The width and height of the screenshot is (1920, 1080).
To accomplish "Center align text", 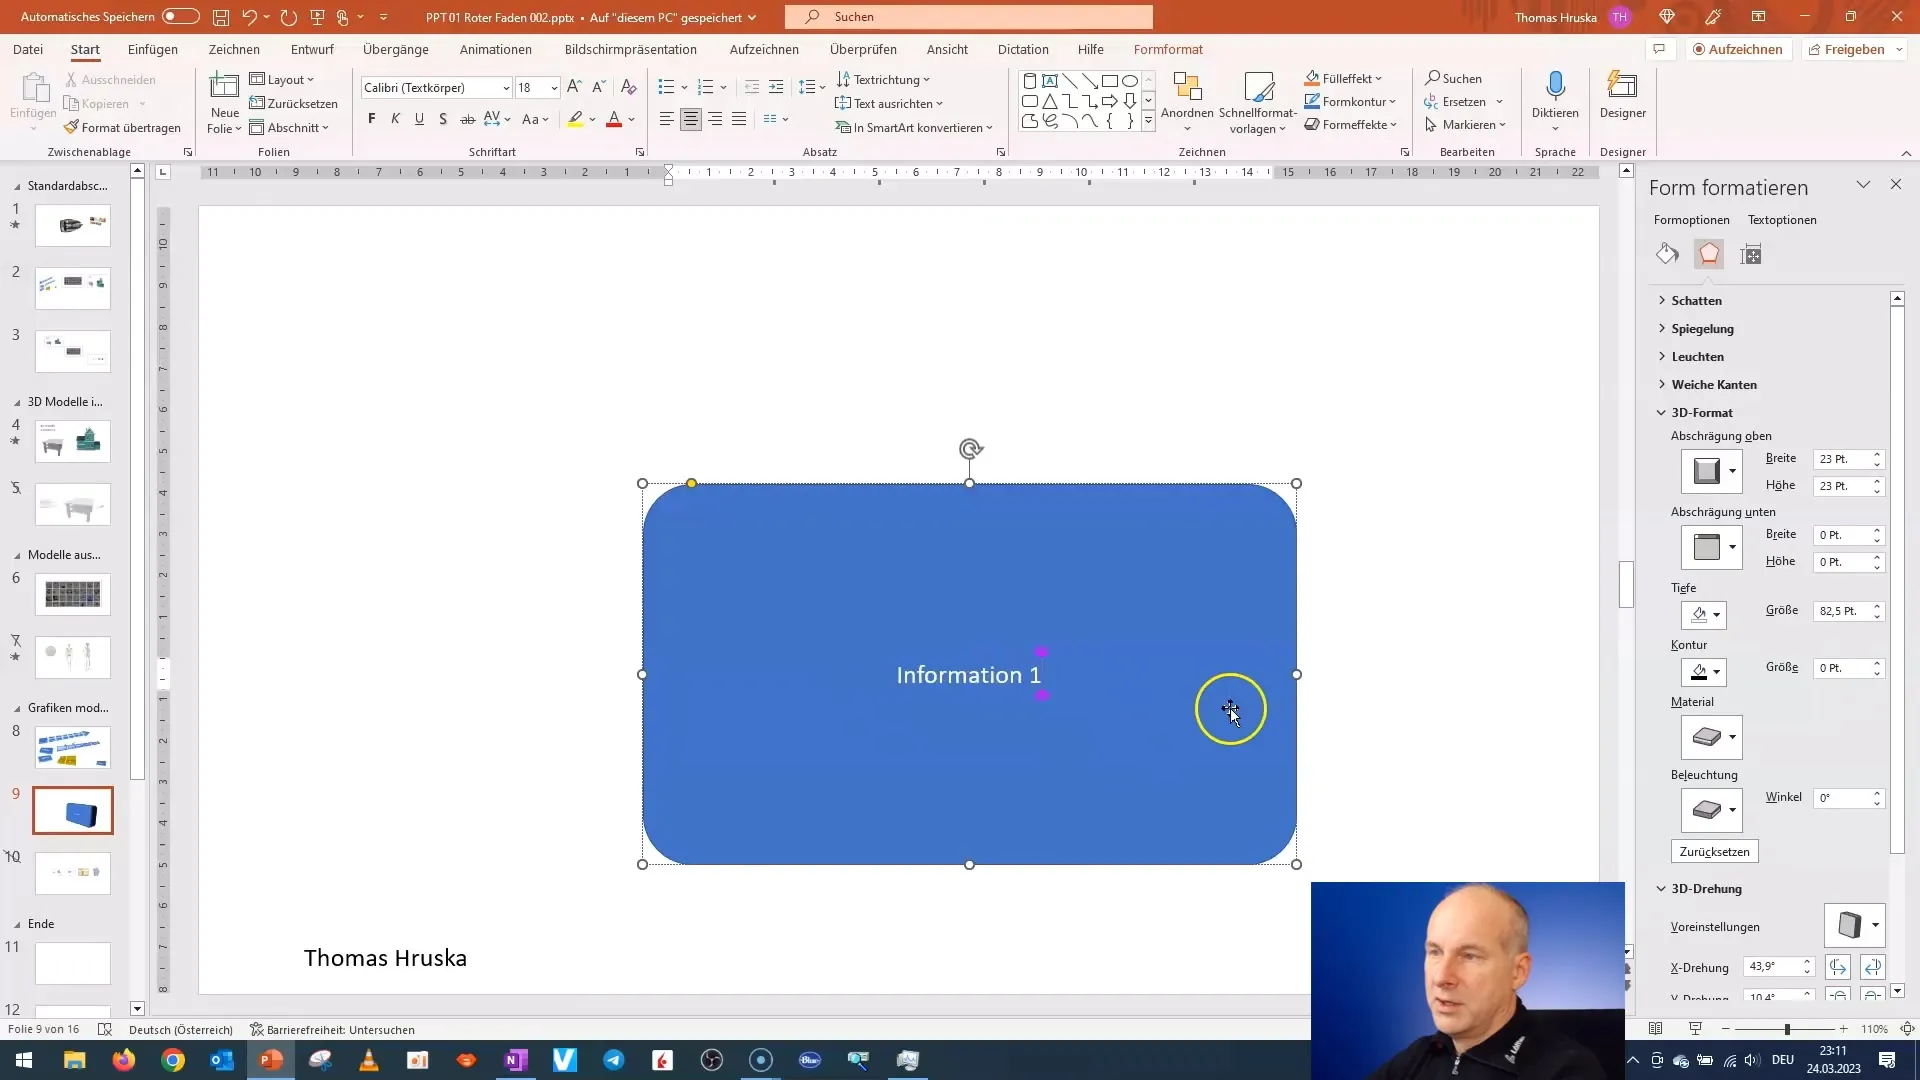I will point(691,119).
